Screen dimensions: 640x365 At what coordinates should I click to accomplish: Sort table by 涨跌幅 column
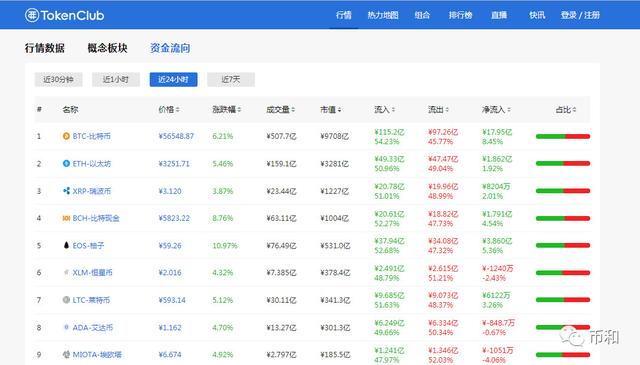coord(227,109)
